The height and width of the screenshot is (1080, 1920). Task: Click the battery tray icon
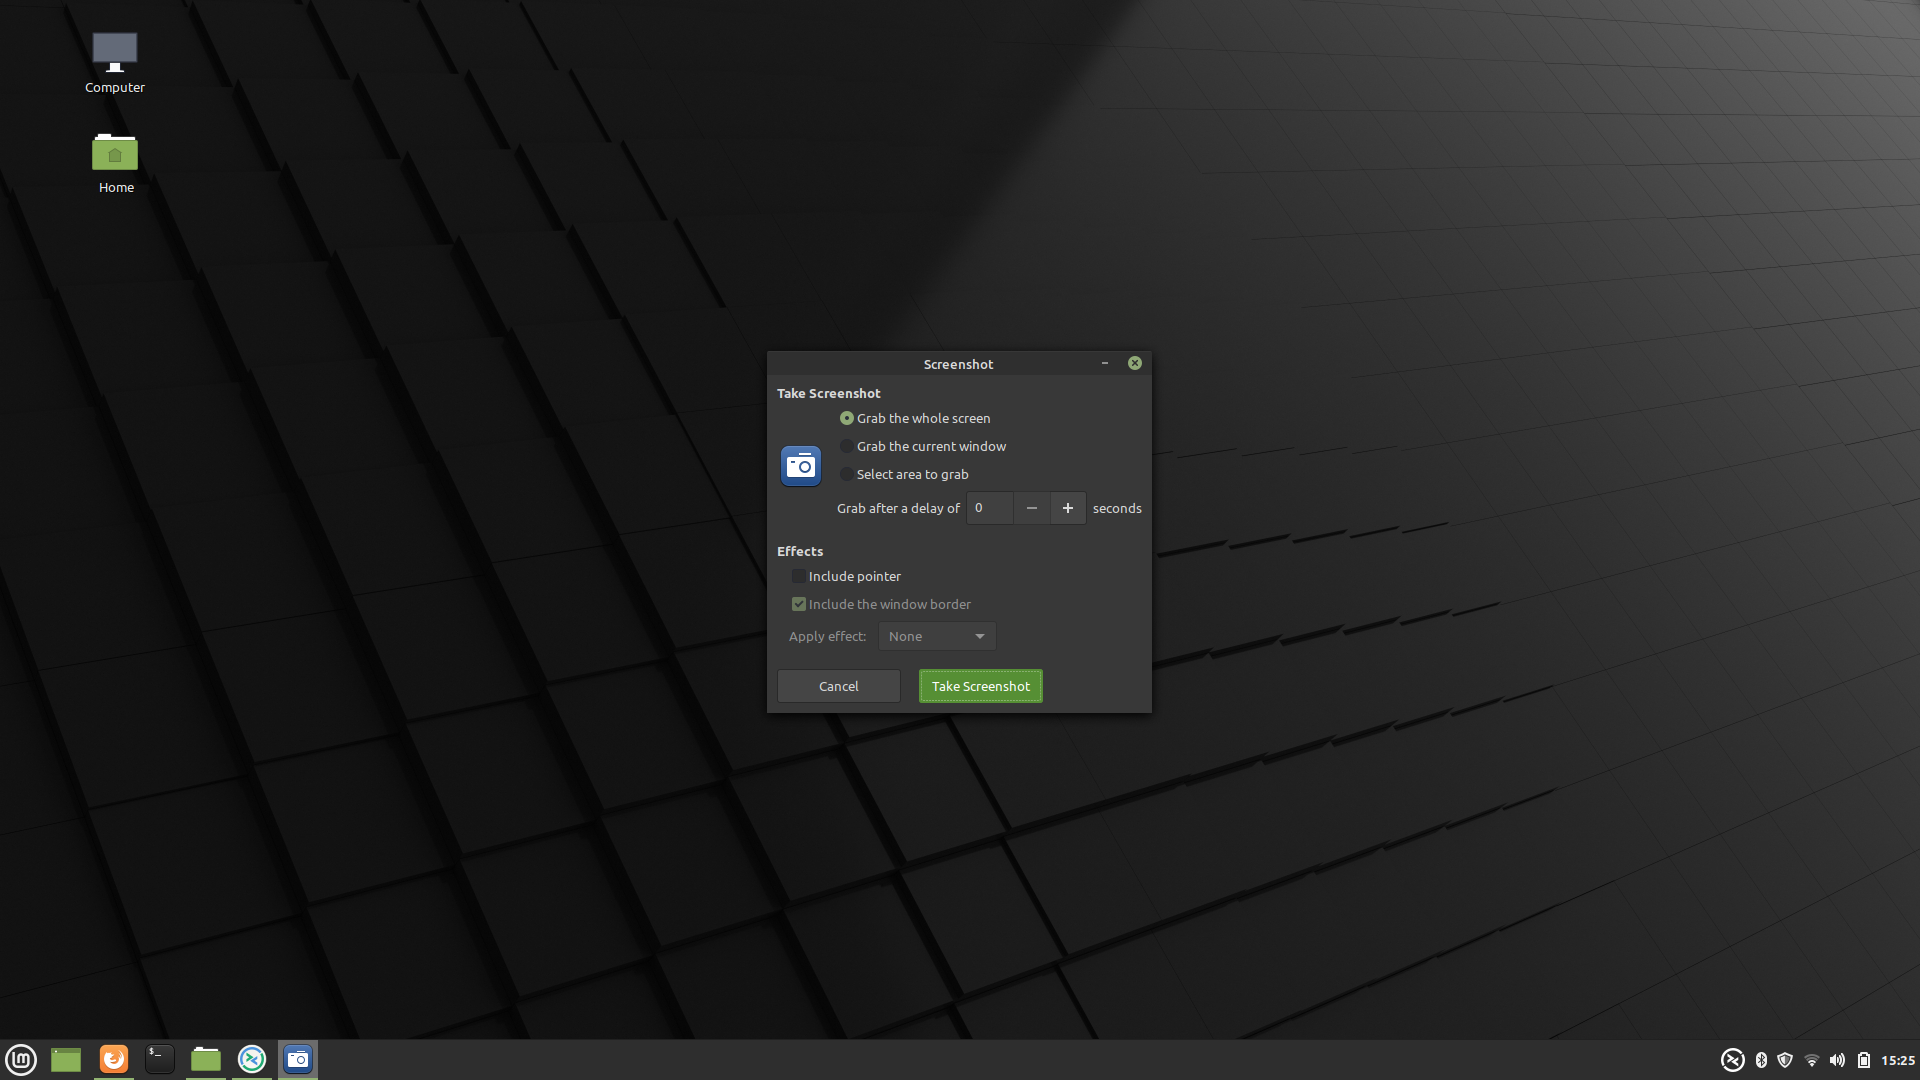[x=1864, y=1060]
